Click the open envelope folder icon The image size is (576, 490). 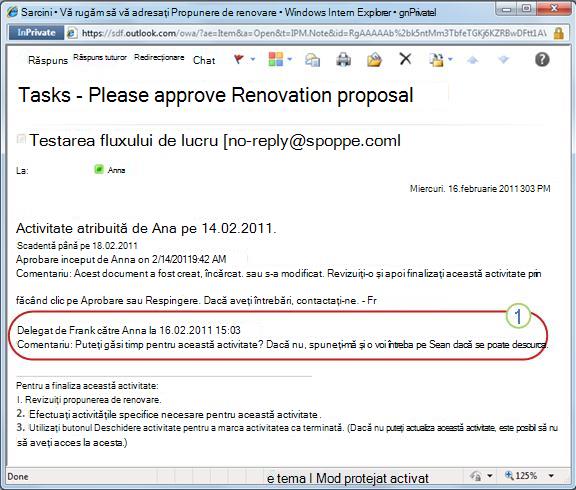click(x=374, y=60)
